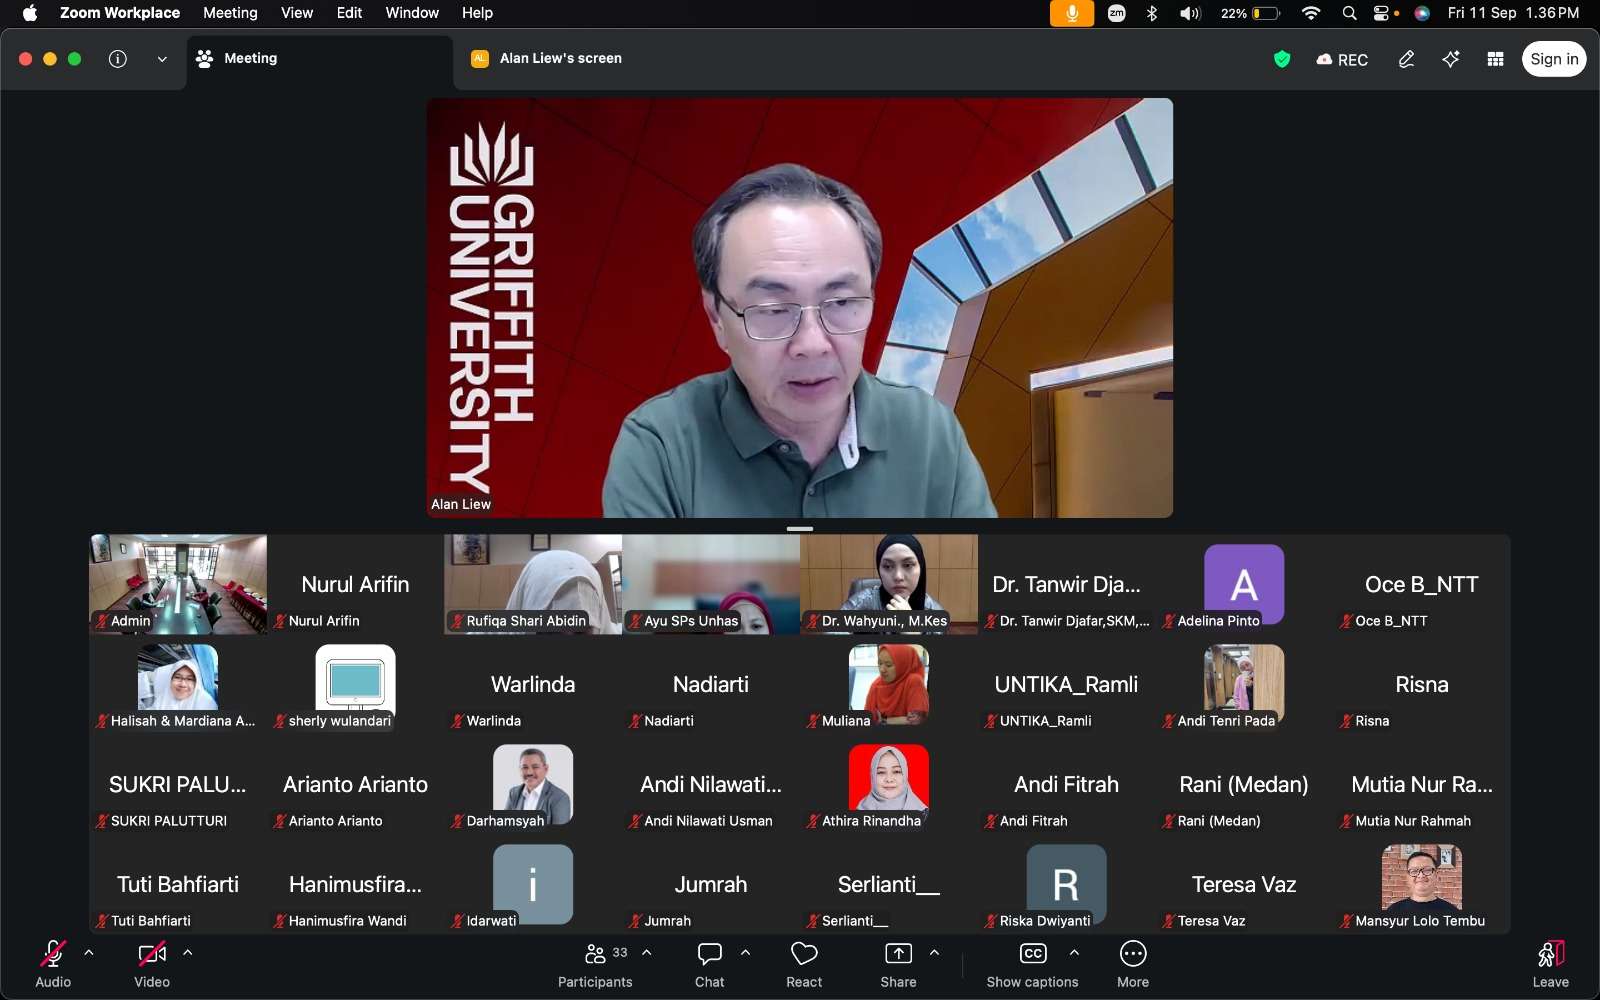The height and width of the screenshot is (1000, 1600).
Task: Open the More options icon
Action: click(x=1133, y=954)
